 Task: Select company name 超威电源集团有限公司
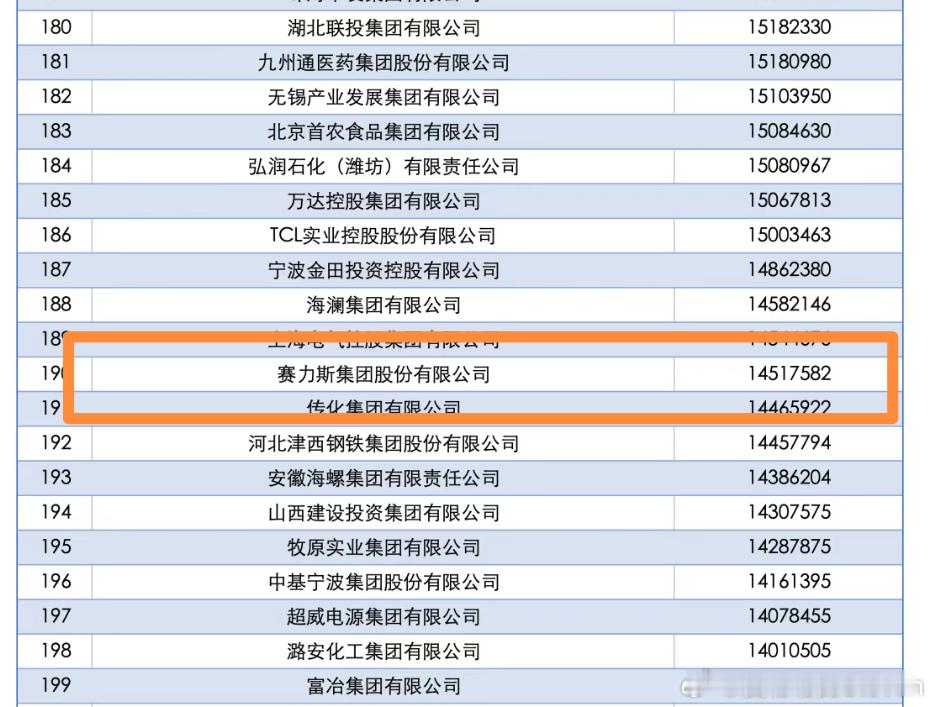pyautogui.click(x=384, y=617)
